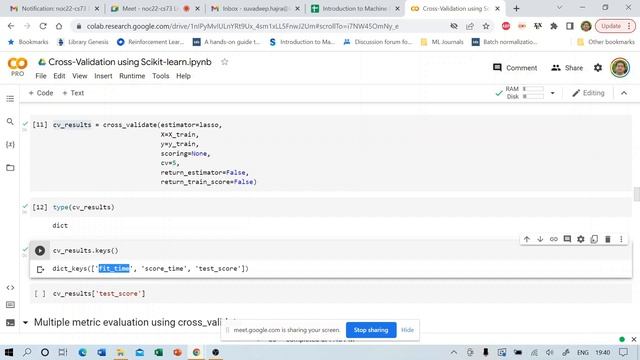This screenshot has height=360, width=640.
Task: Open the table of contents sidebar icon
Action: [x=10, y=99]
